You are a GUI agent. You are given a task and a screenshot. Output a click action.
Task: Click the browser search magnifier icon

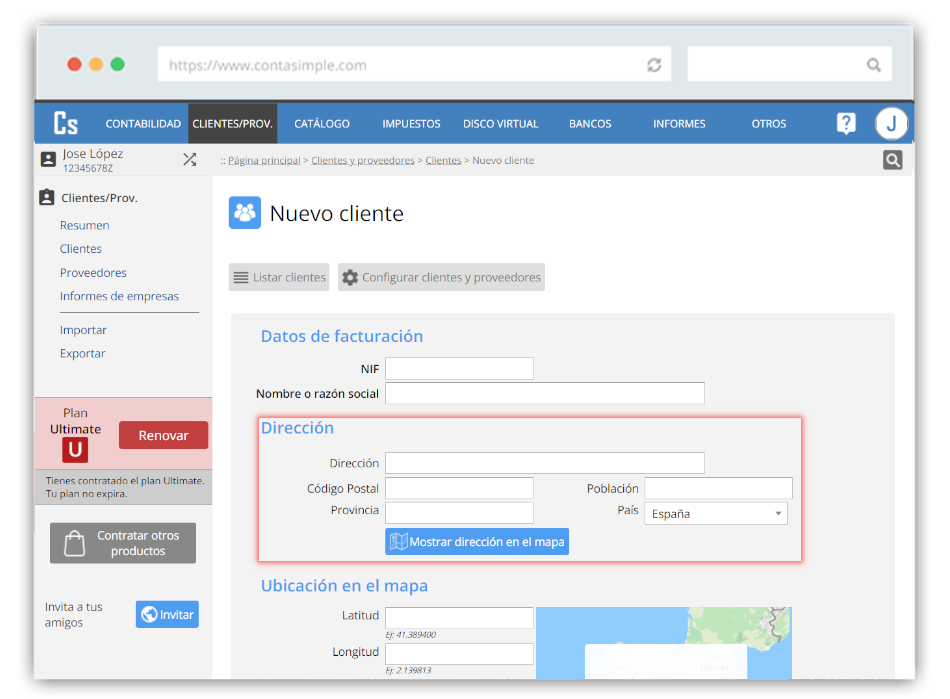pos(873,65)
